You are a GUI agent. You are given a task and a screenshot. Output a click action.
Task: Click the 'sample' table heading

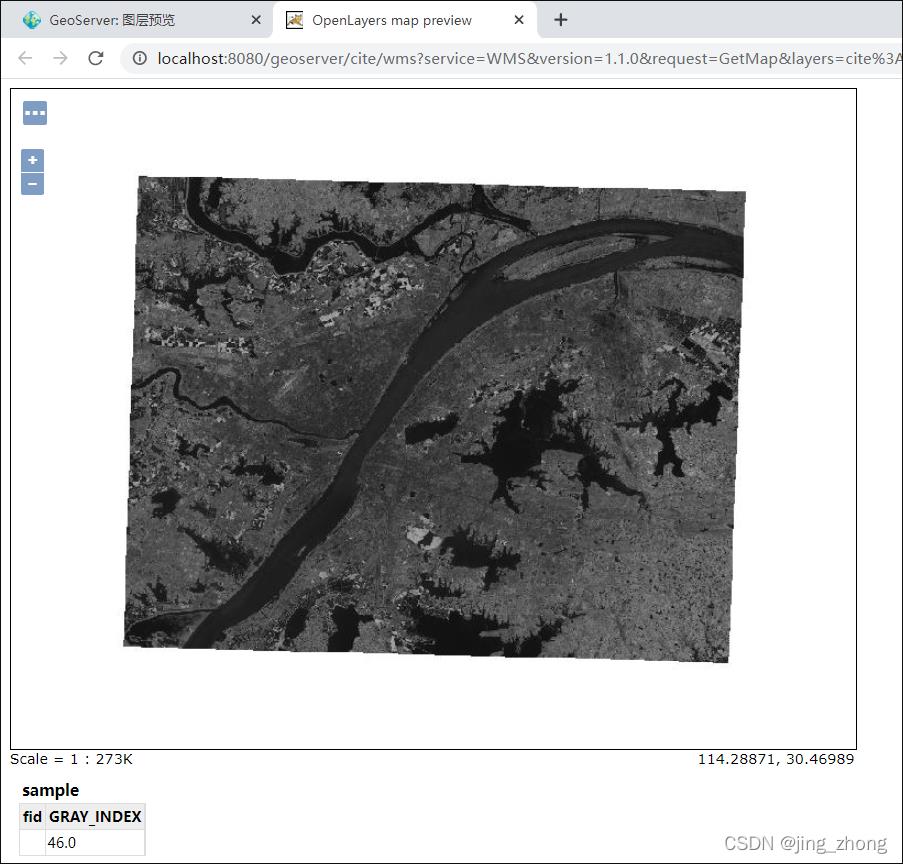(51, 790)
